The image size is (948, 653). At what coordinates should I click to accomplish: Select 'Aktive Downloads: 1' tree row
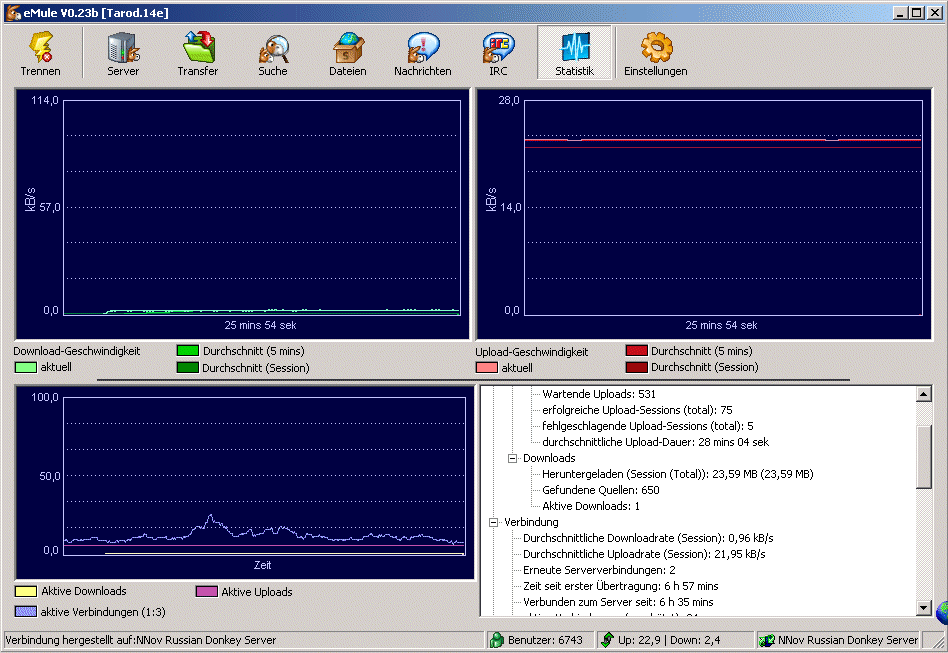click(x=591, y=506)
